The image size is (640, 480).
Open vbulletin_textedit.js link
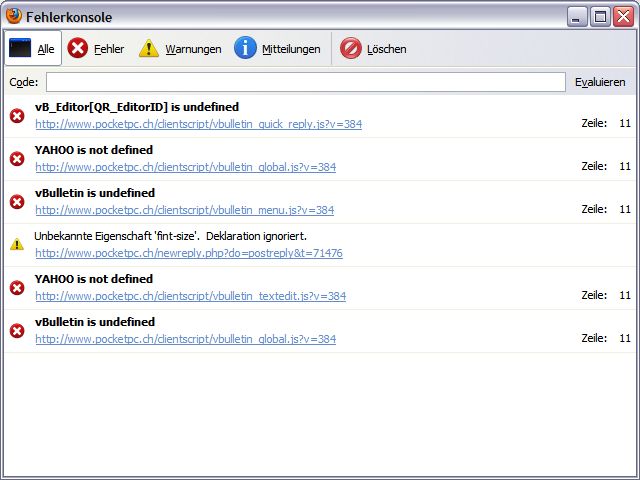[x=191, y=296]
